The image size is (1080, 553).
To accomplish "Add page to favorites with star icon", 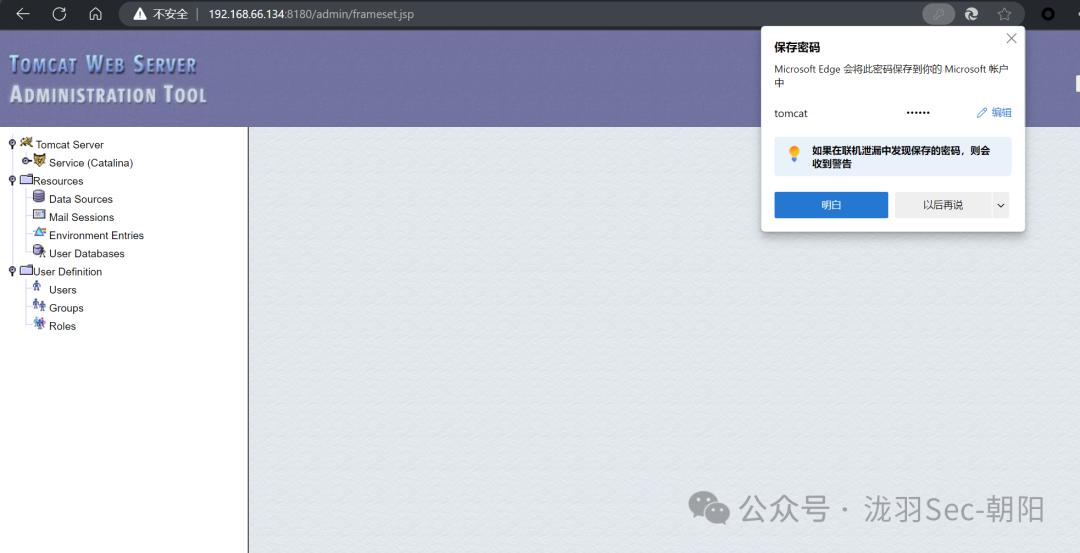I will tap(1004, 14).
